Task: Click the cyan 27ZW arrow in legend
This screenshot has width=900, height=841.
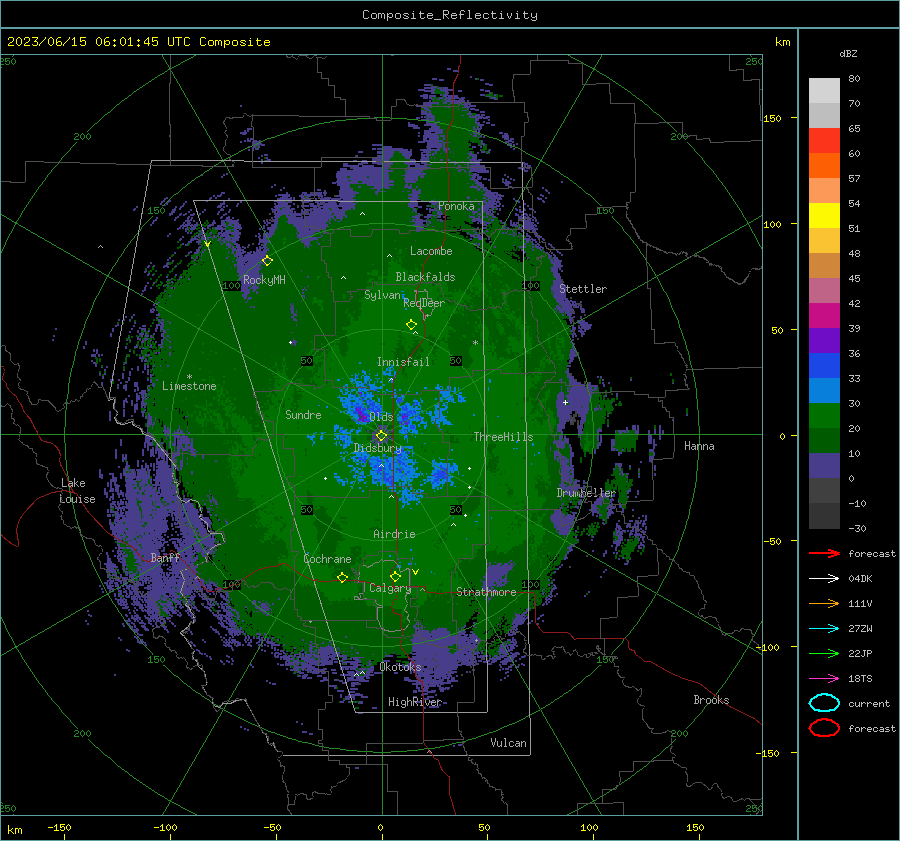Action: (x=824, y=629)
